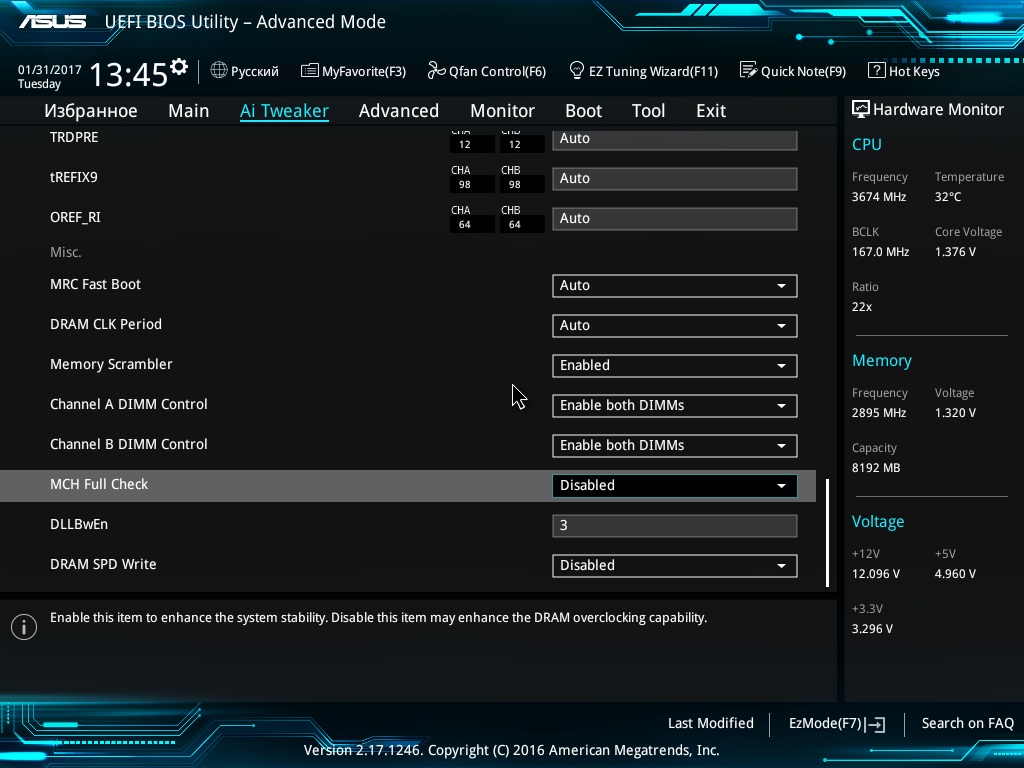Image resolution: width=1024 pixels, height=768 pixels.
Task: Click the tREFIX9 Auto field
Action: pyautogui.click(x=675, y=179)
